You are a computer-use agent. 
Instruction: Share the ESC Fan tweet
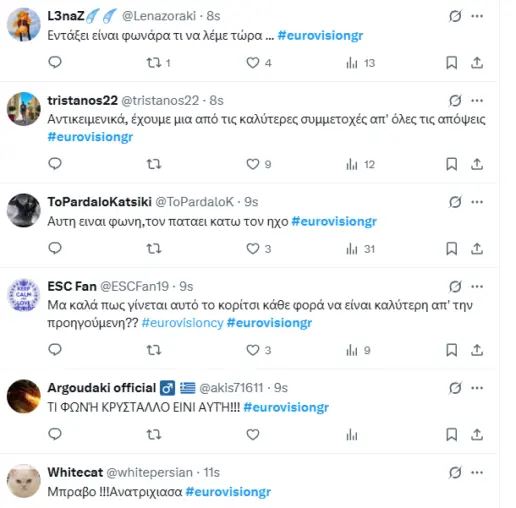(477, 350)
